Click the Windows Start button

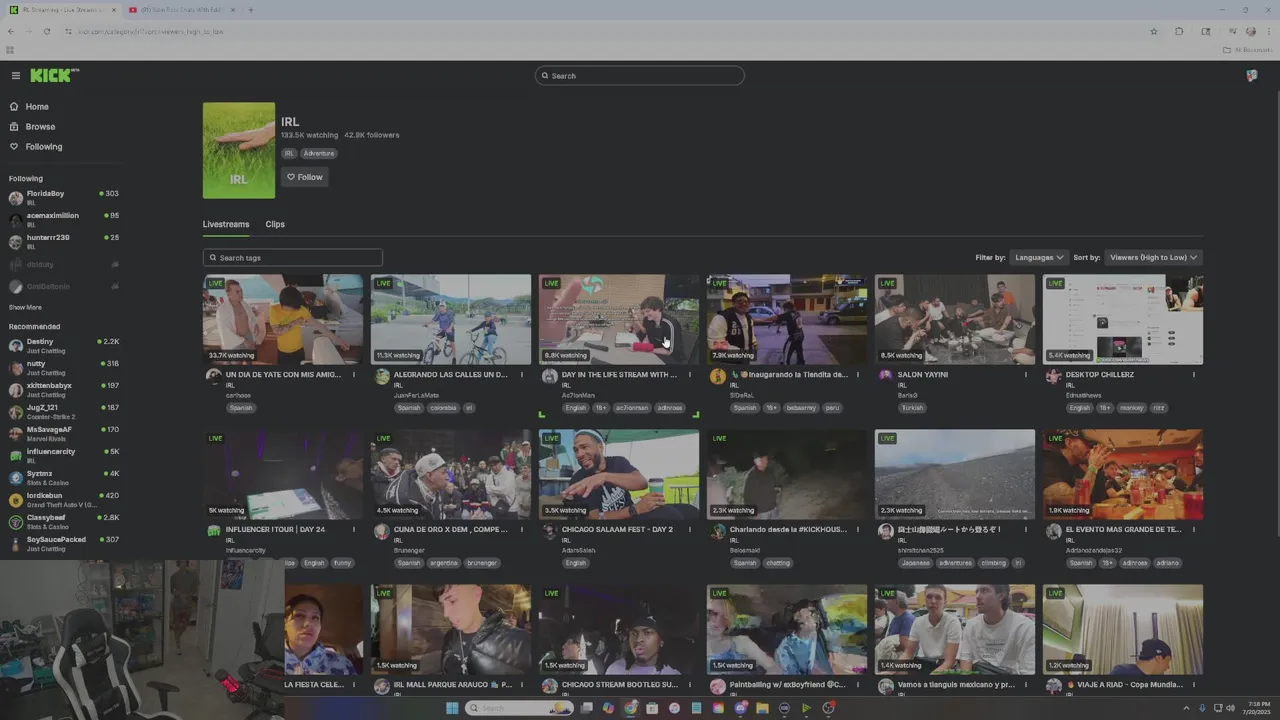[452, 708]
